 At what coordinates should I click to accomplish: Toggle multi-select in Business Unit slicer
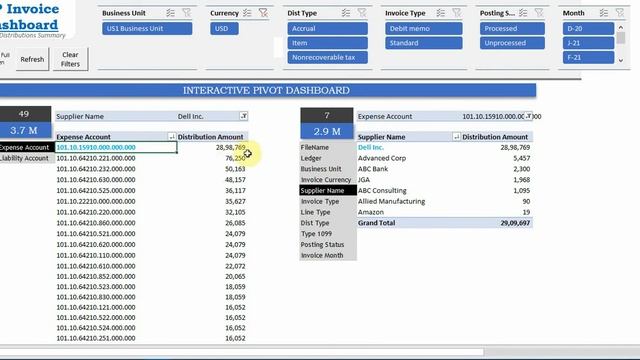click(171, 13)
